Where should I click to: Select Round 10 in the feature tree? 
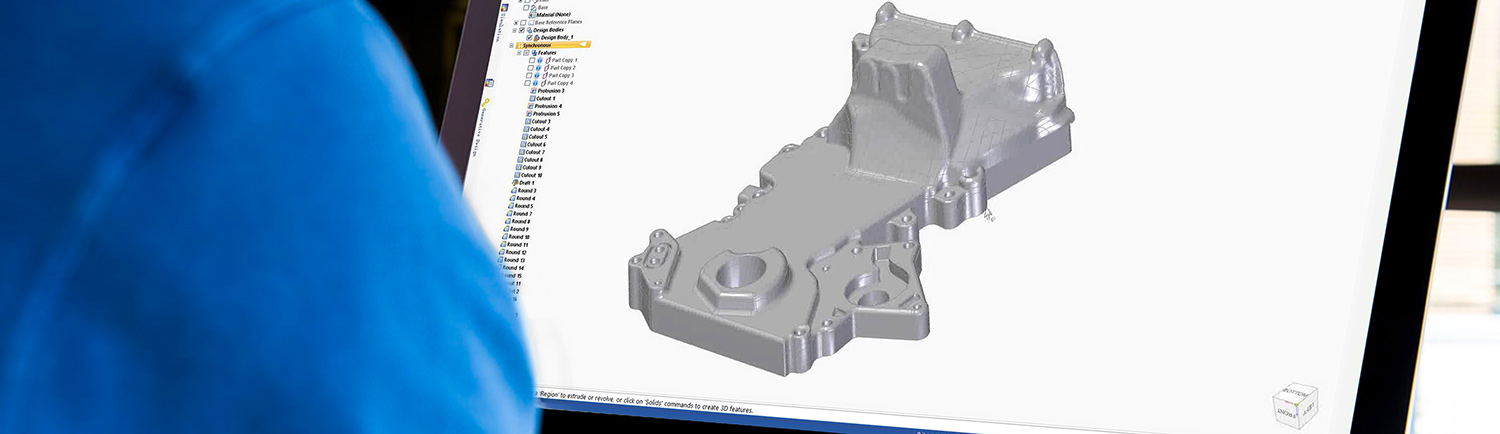pyautogui.click(x=518, y=237)
